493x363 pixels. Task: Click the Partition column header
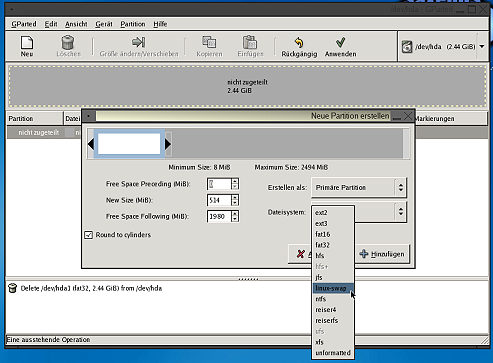(x=35, y=119)
